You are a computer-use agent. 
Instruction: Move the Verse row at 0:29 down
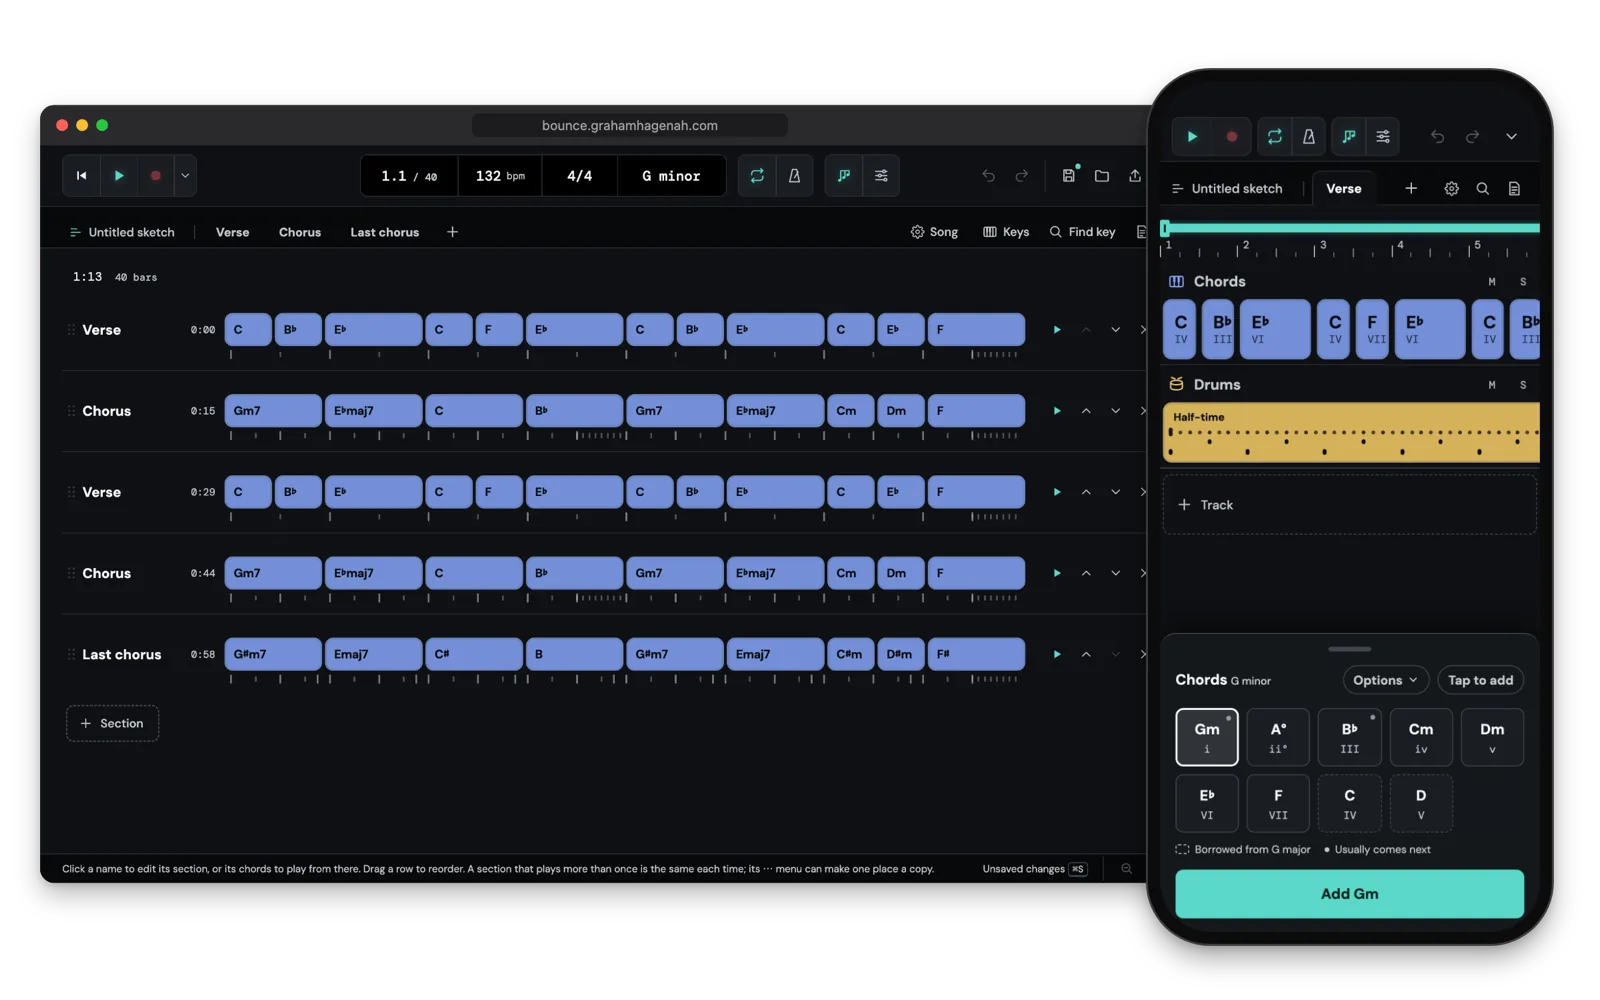1115,492
